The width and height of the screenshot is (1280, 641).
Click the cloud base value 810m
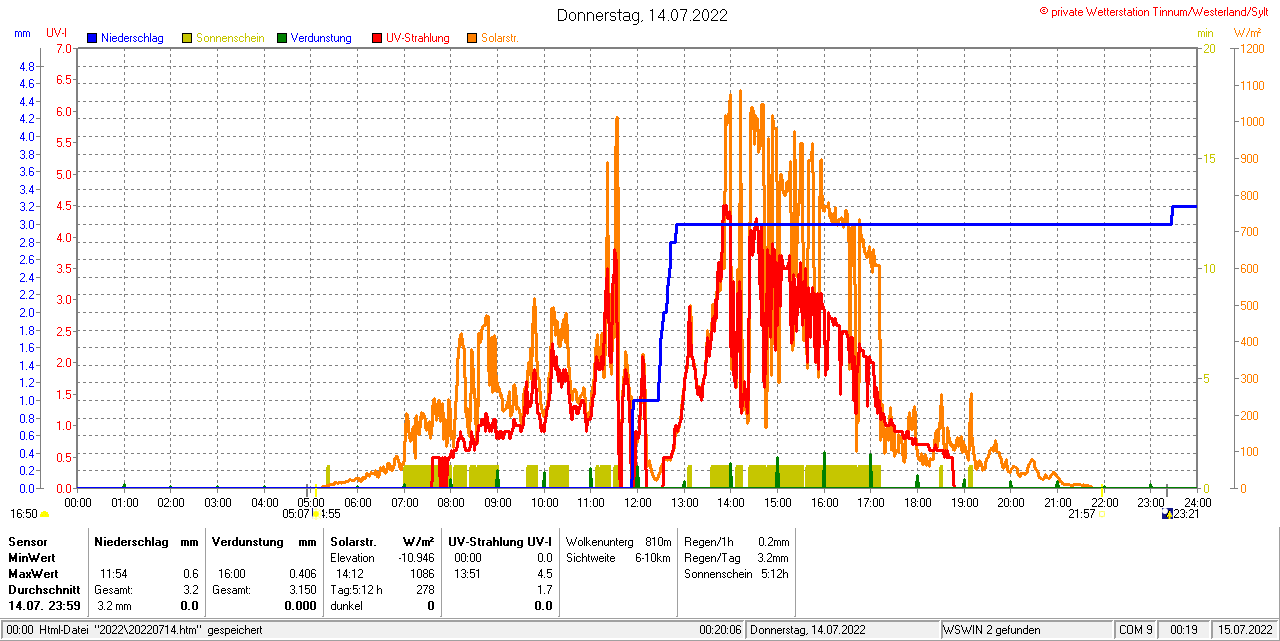point(658,541)
